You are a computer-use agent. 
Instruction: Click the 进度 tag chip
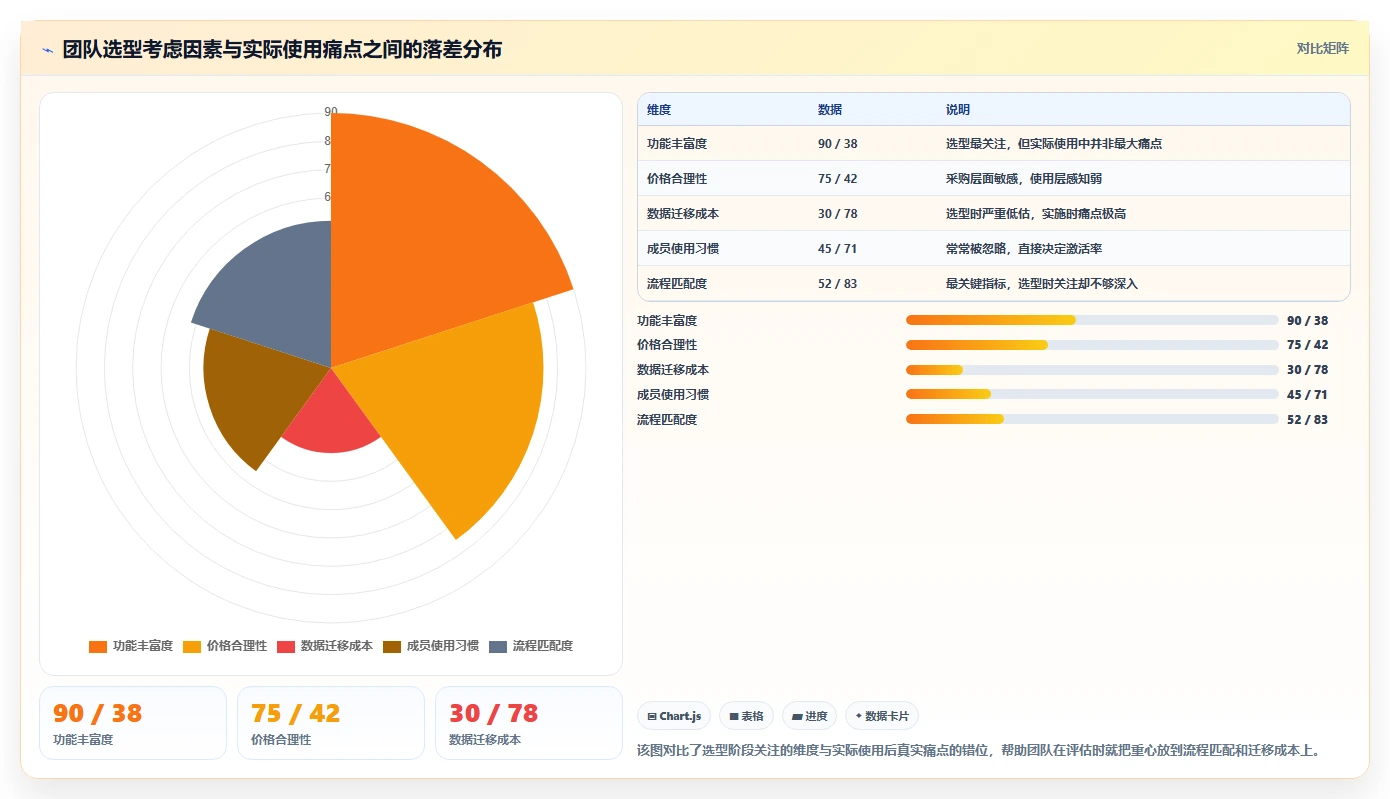point(810,716)
